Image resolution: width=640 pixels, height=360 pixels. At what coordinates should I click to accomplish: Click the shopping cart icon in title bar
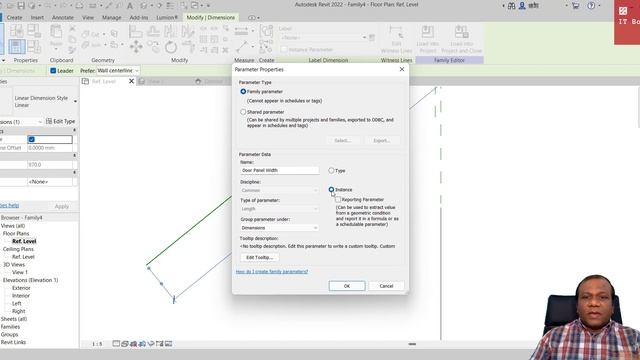tap(576, 6)
